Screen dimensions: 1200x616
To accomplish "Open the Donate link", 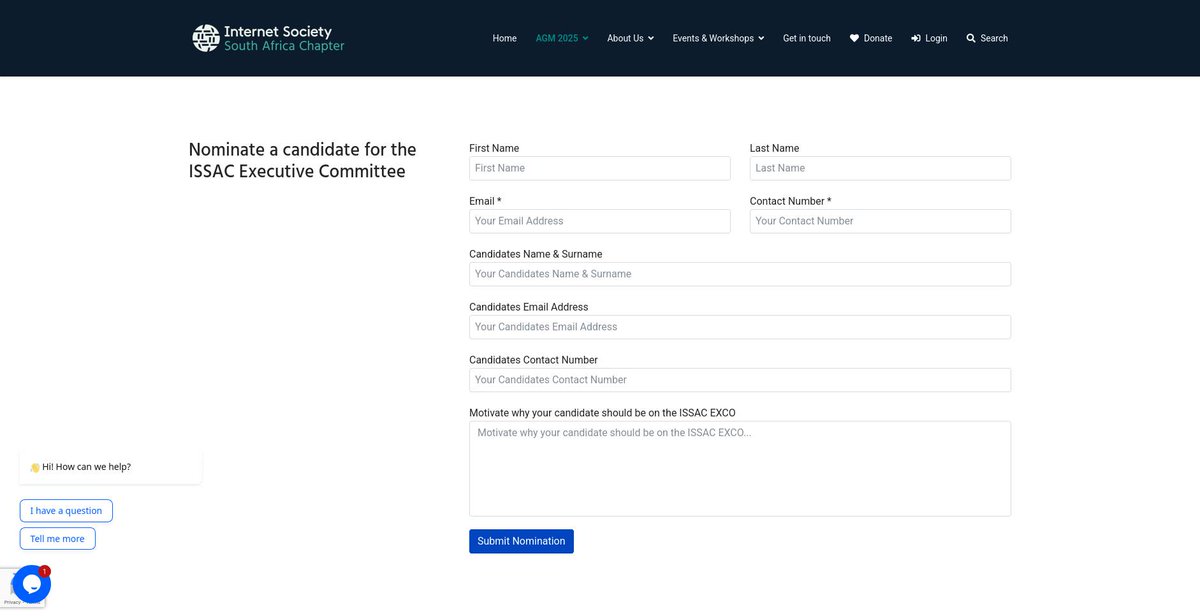I will tap(878, 38).
